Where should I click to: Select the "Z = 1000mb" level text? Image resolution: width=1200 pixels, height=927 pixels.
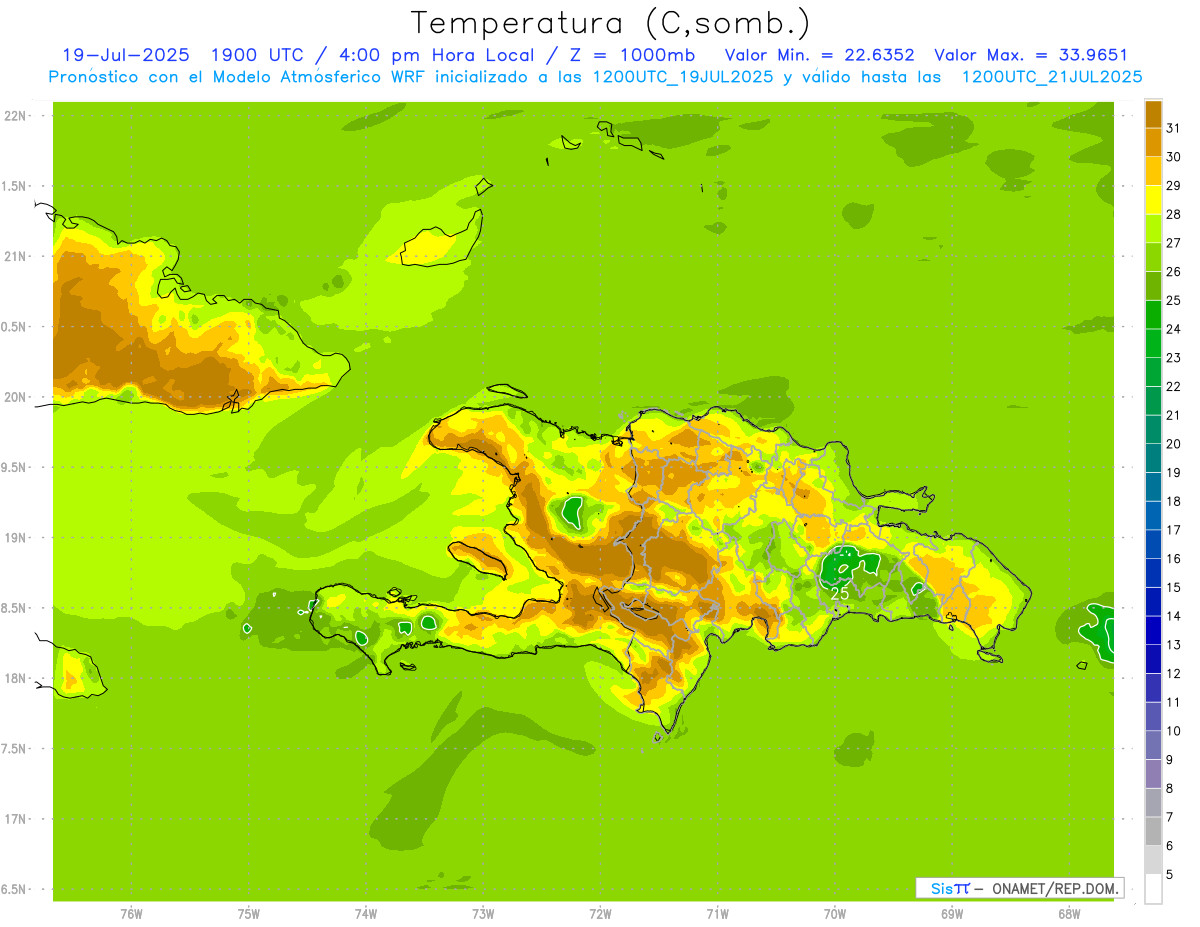tap(635, 55)
